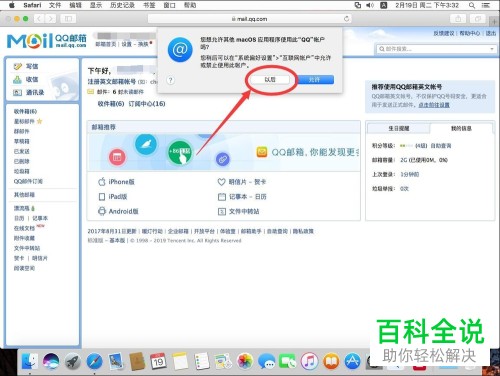Image resolution: width=500 pixels, height=376 pixels.
Task: Open 草稿箱 drafts folder
Action: tap(22, 141)
